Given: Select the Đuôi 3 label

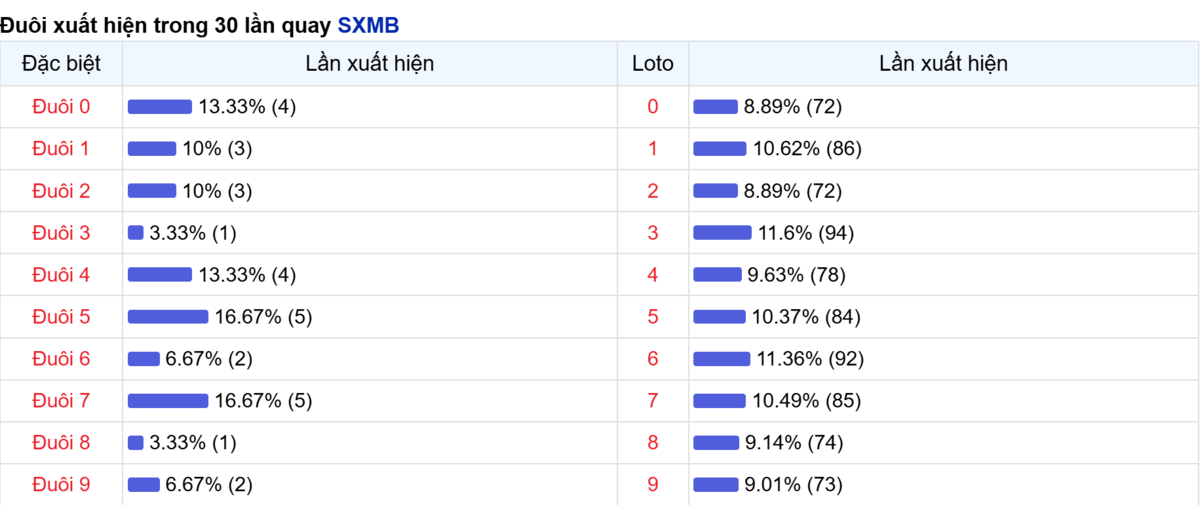Looking at the screenshot, I should [61, 233].
